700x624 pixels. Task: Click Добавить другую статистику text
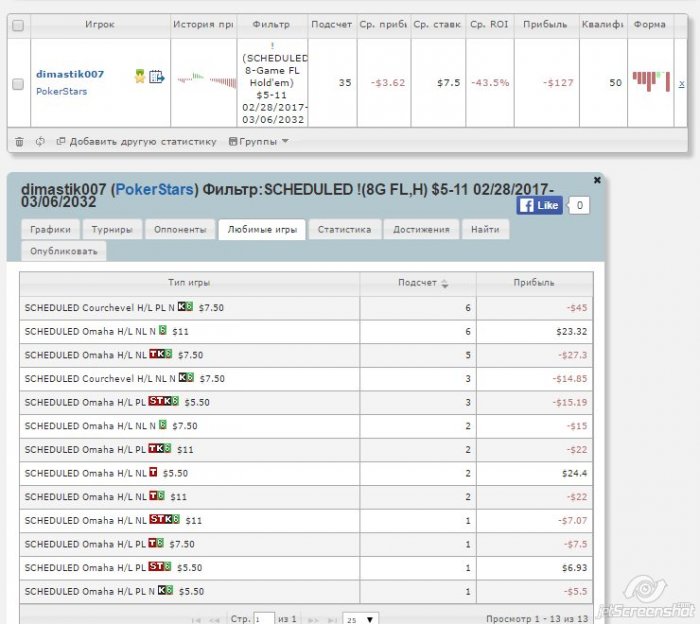coord(143,142)
